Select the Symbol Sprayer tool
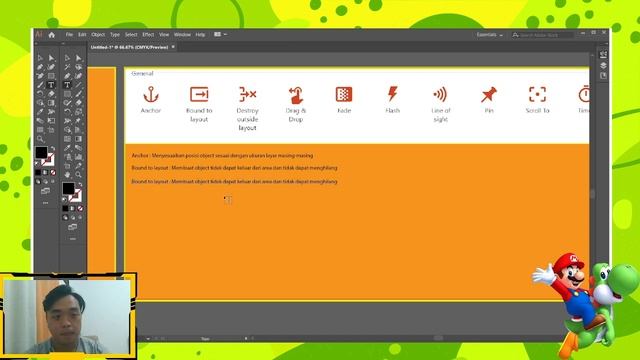The image size is (640, 360). (67, 157)
